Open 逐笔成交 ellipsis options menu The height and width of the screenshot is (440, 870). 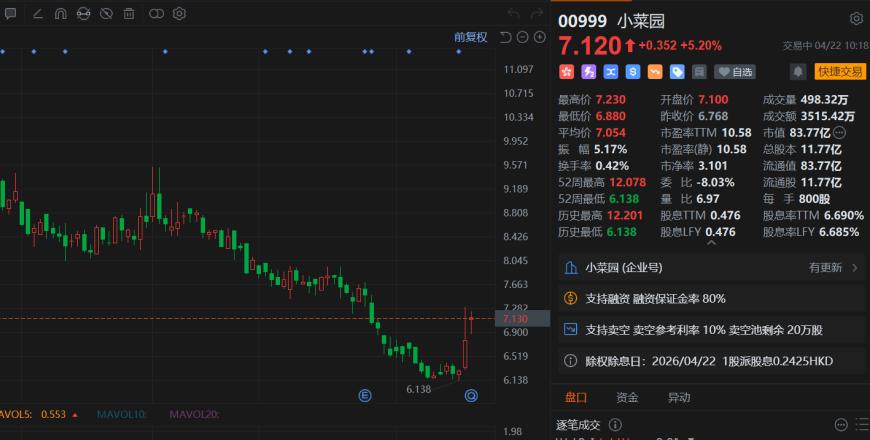[841, 425]
